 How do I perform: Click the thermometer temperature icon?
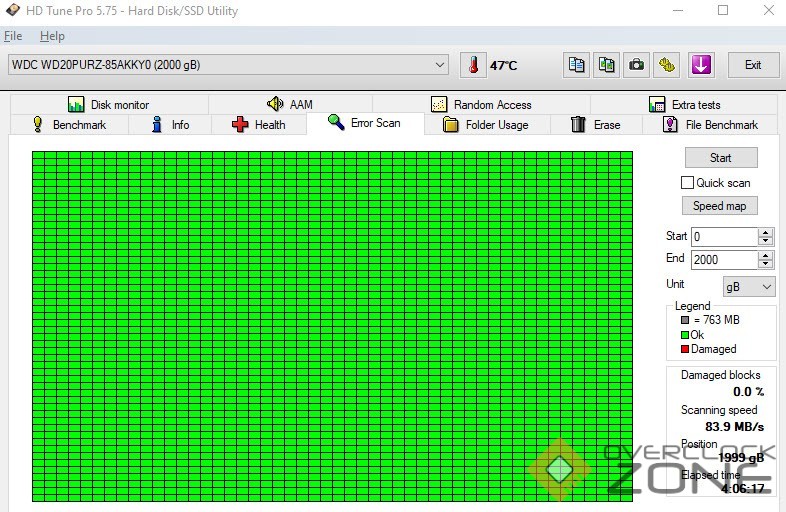473,65
